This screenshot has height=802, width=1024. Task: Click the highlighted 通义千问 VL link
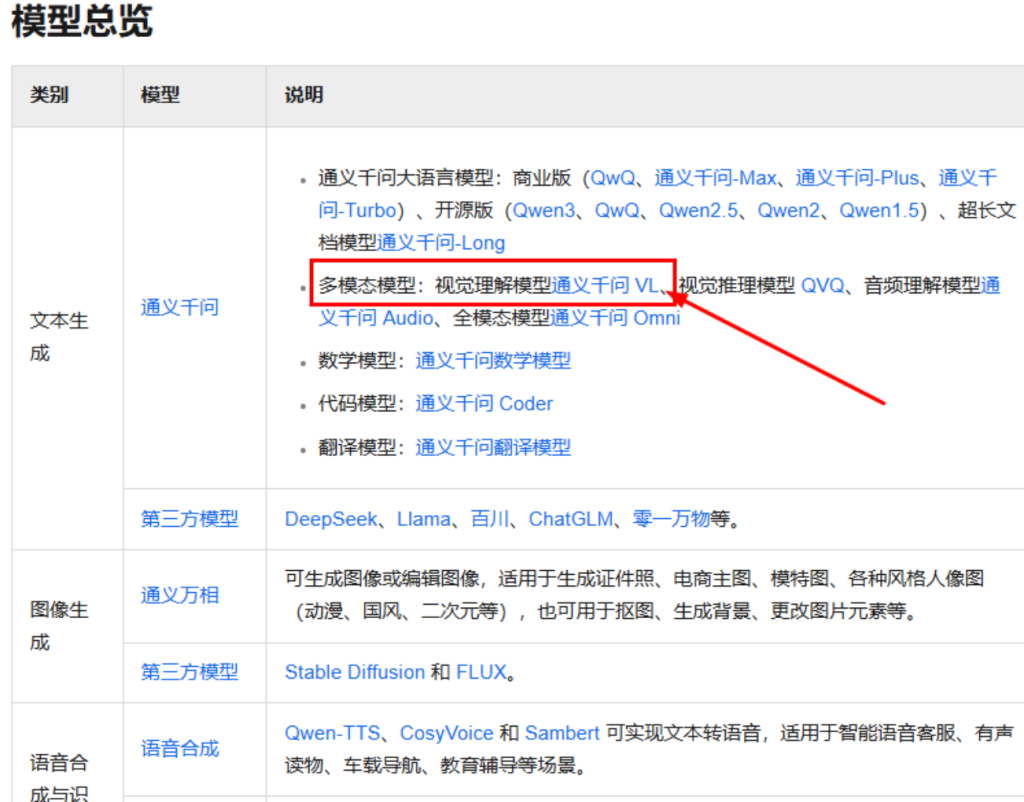(605, 286)
